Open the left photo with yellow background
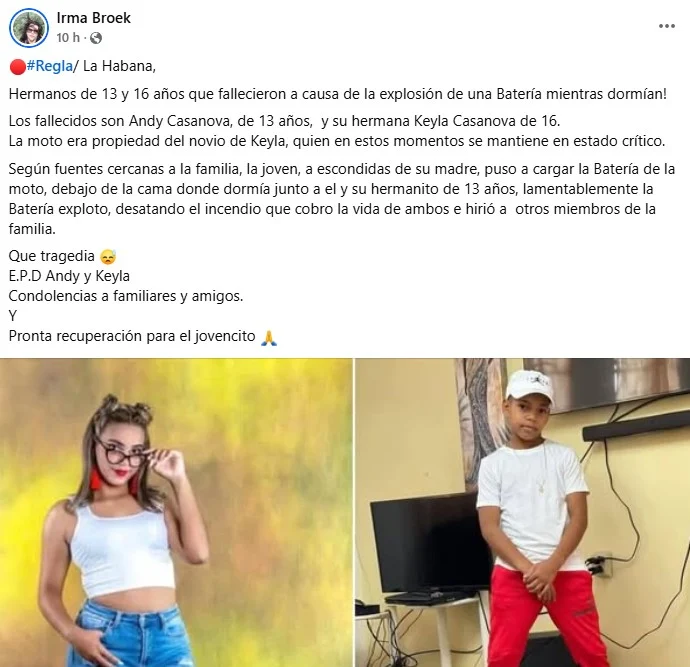The height and width of the screenshot is (667, 690). click(x=176, y=513)
